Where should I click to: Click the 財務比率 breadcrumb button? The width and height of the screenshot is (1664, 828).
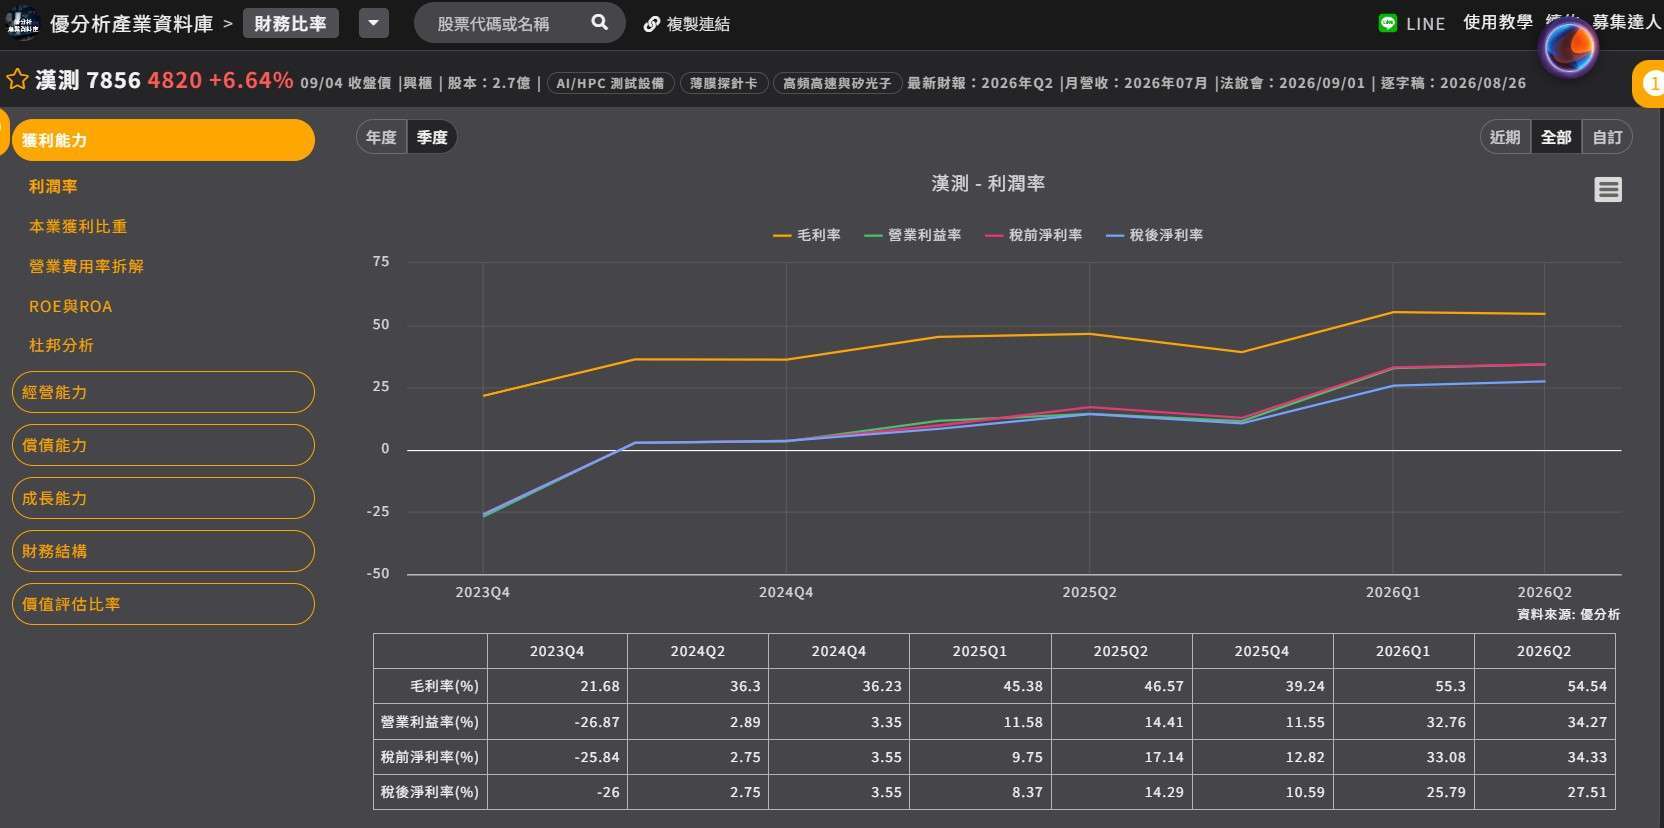point(291,23)
